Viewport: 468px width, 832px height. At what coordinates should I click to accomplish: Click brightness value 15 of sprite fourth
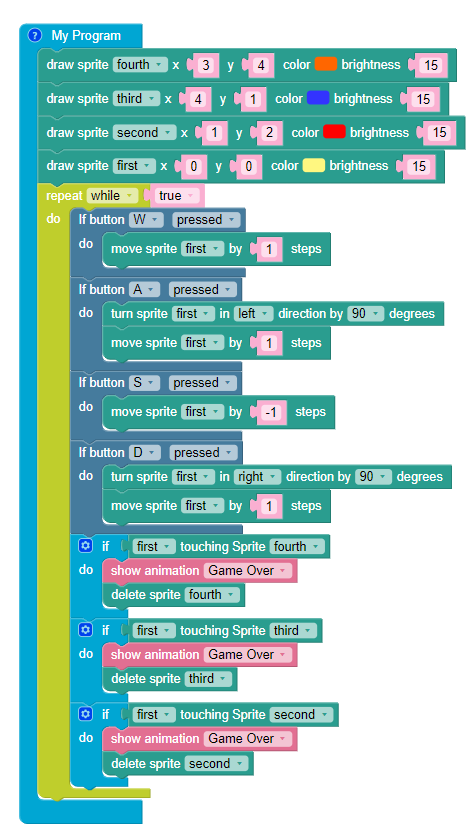tap(430, 65)
